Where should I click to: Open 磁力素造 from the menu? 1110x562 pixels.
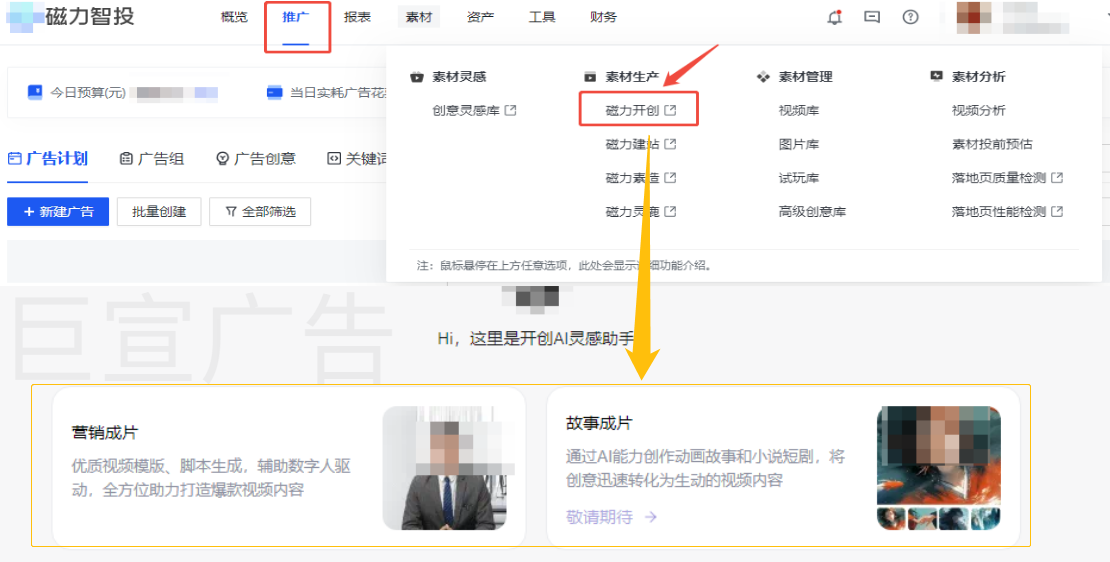click(x=633, y=178)
